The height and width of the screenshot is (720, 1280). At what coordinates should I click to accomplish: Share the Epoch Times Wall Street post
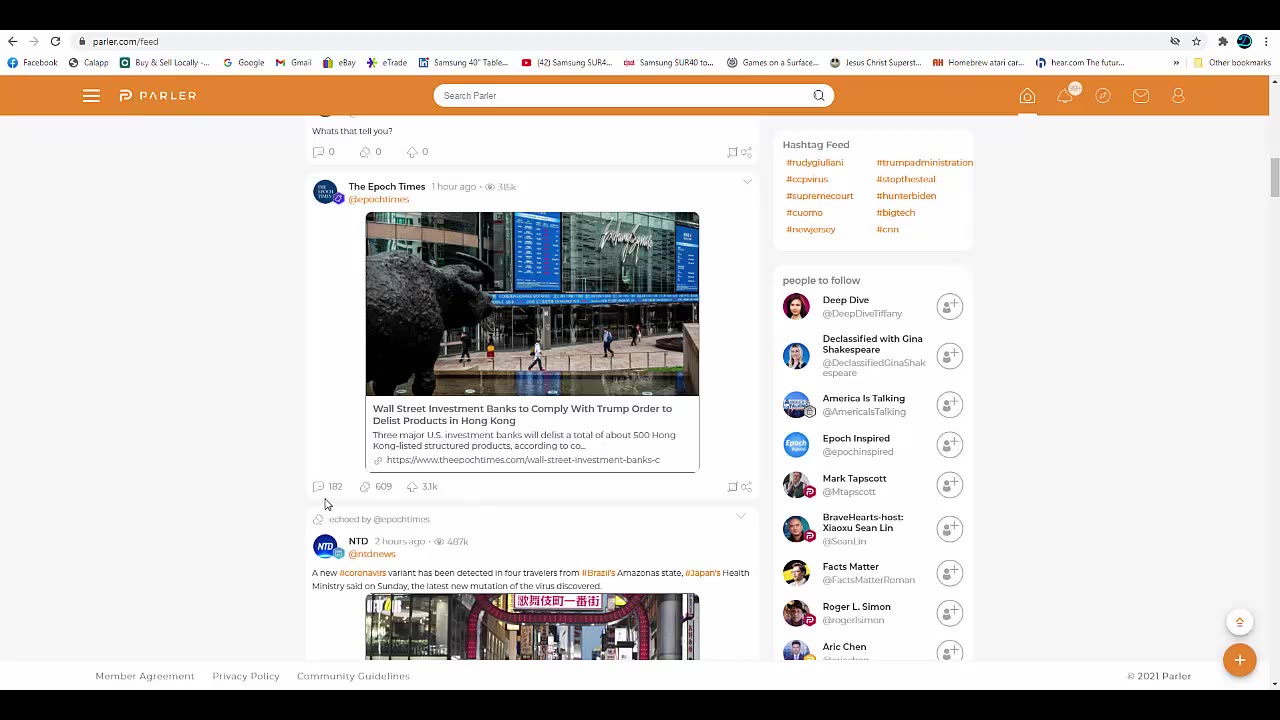[746, 487]
